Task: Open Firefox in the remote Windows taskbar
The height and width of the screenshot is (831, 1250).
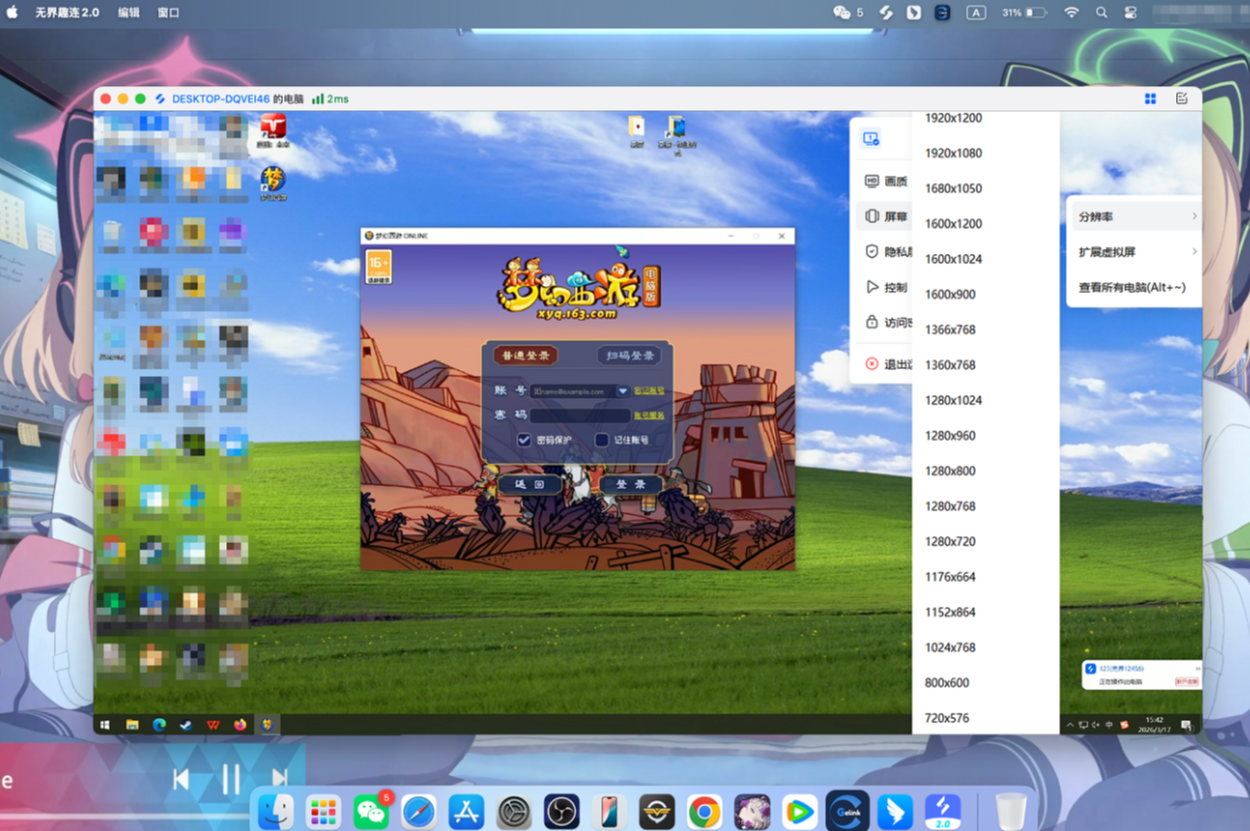Action: pos(240,725)
